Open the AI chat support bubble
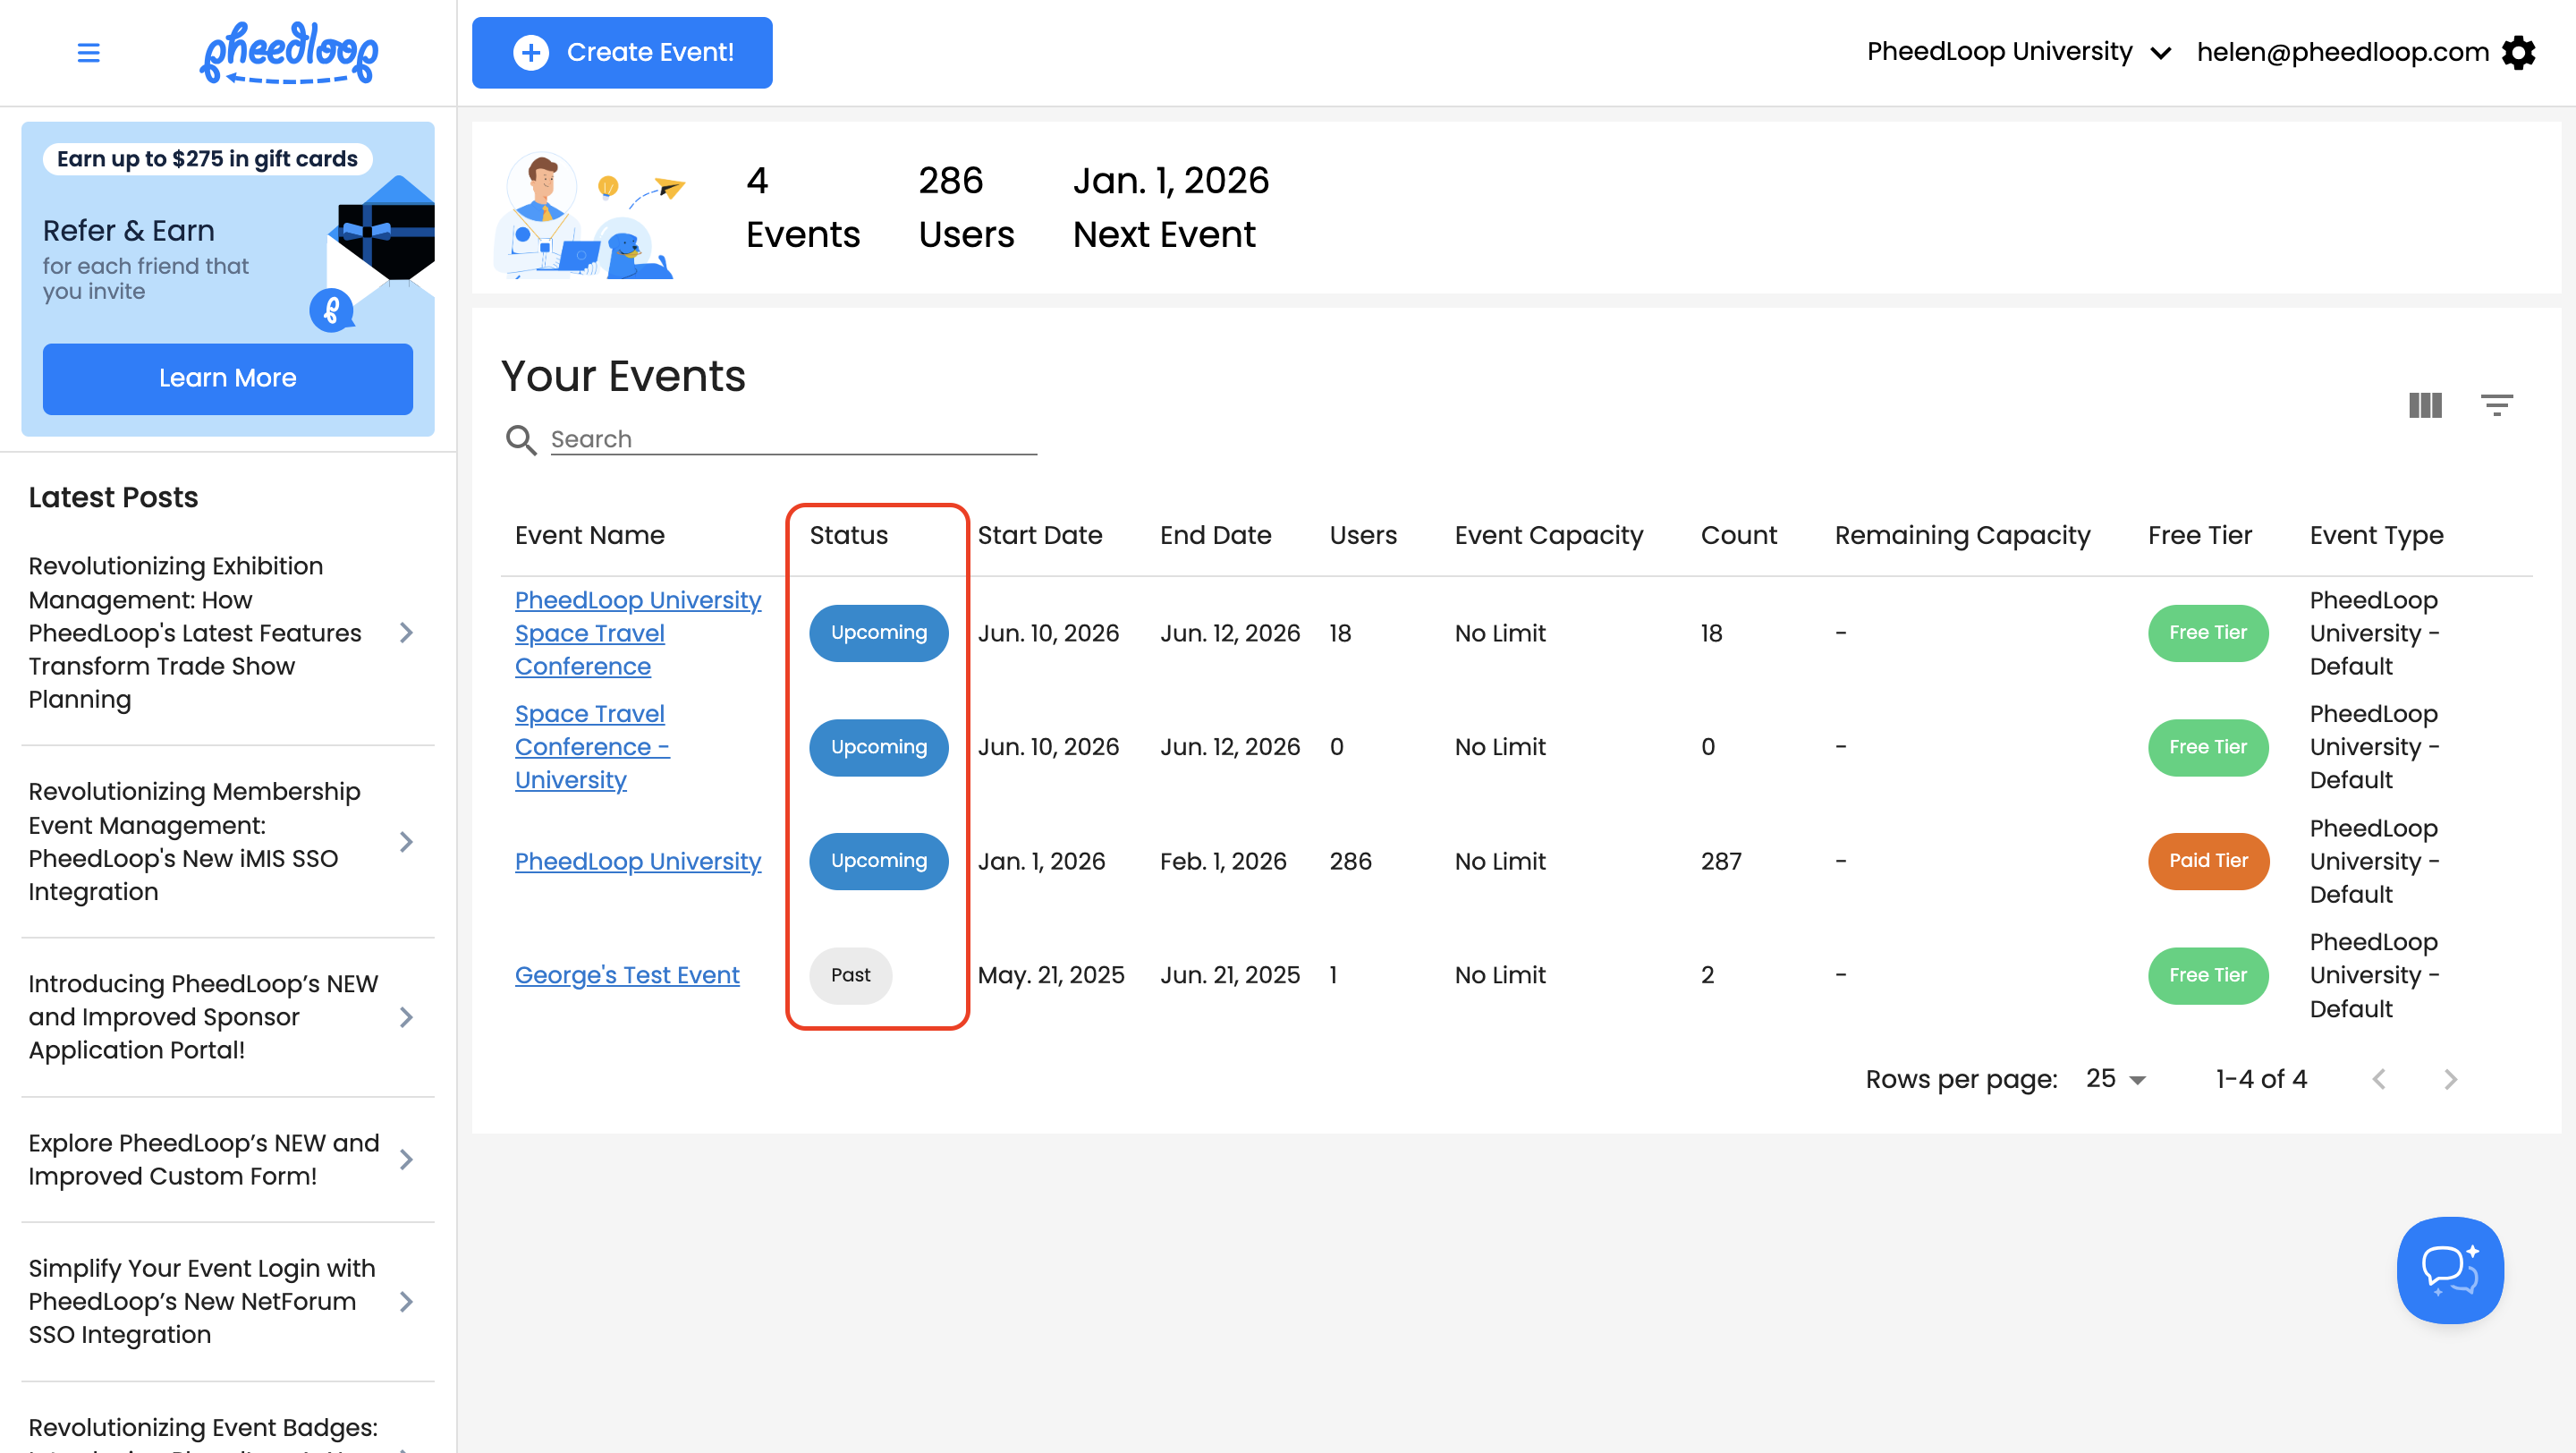The image size is (2576, 1453). (2449, 1269)
